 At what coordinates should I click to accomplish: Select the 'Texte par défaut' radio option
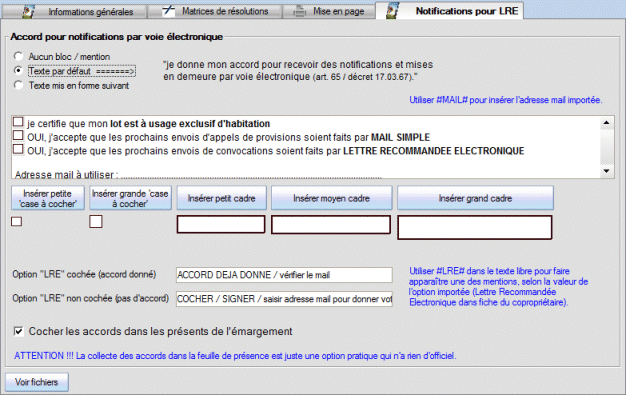pos(18,71)
